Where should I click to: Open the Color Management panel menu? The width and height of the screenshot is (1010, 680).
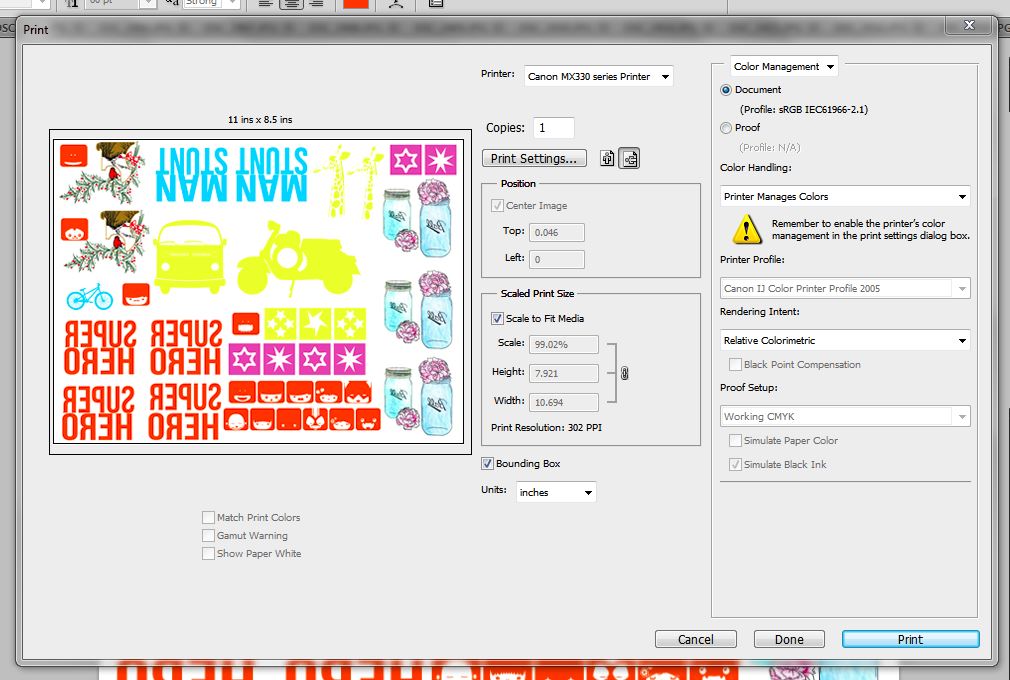coord(784,67)
